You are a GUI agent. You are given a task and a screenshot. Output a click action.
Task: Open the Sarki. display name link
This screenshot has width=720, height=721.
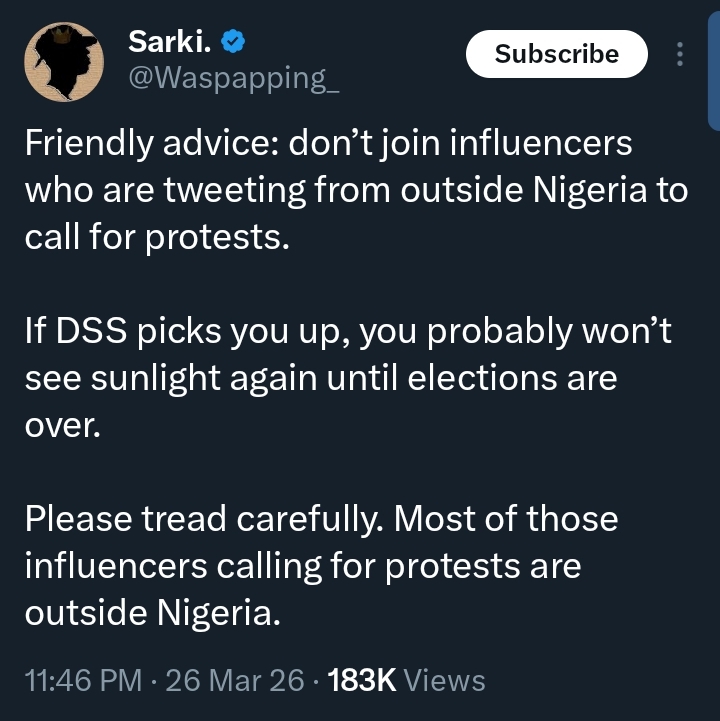point(168,43)
